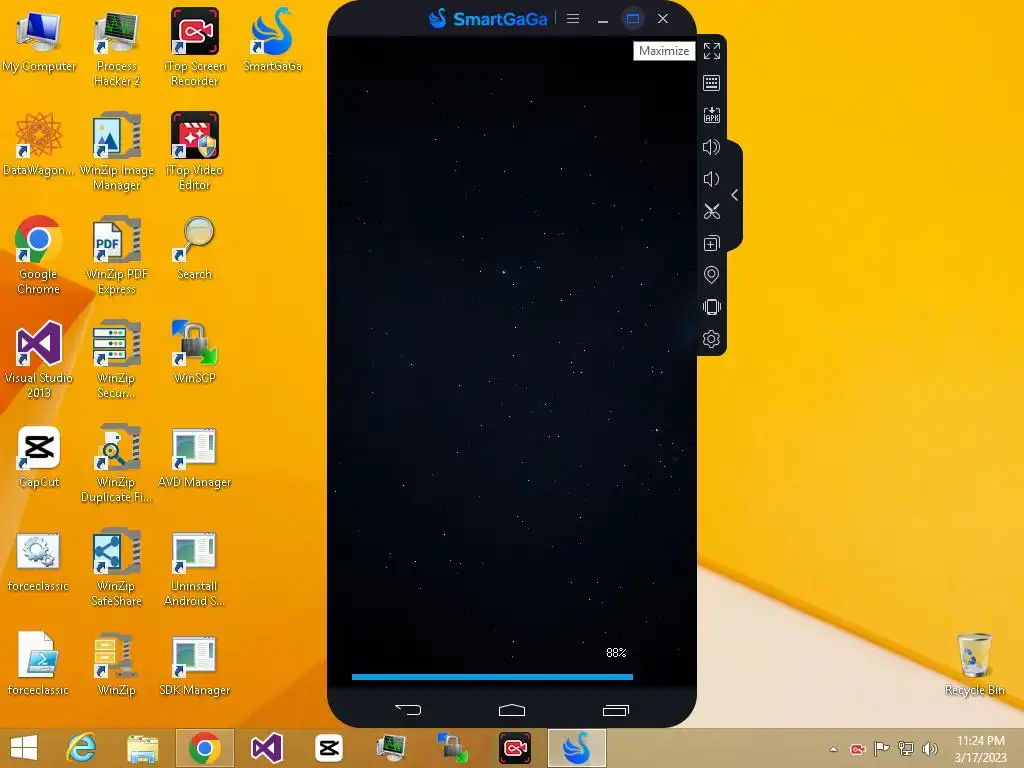Select CapCut desktop icon

point(39,456)
